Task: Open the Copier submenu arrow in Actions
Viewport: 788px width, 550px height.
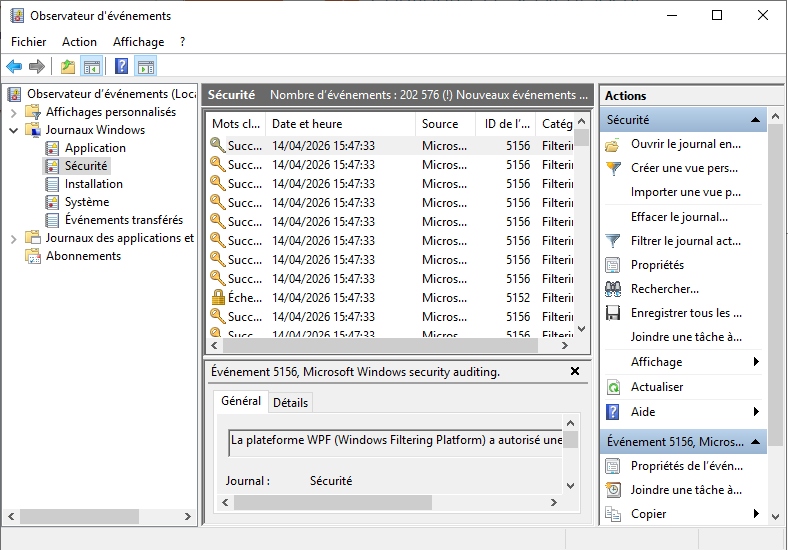Action: pyautogui.click(x=756, y=514)
